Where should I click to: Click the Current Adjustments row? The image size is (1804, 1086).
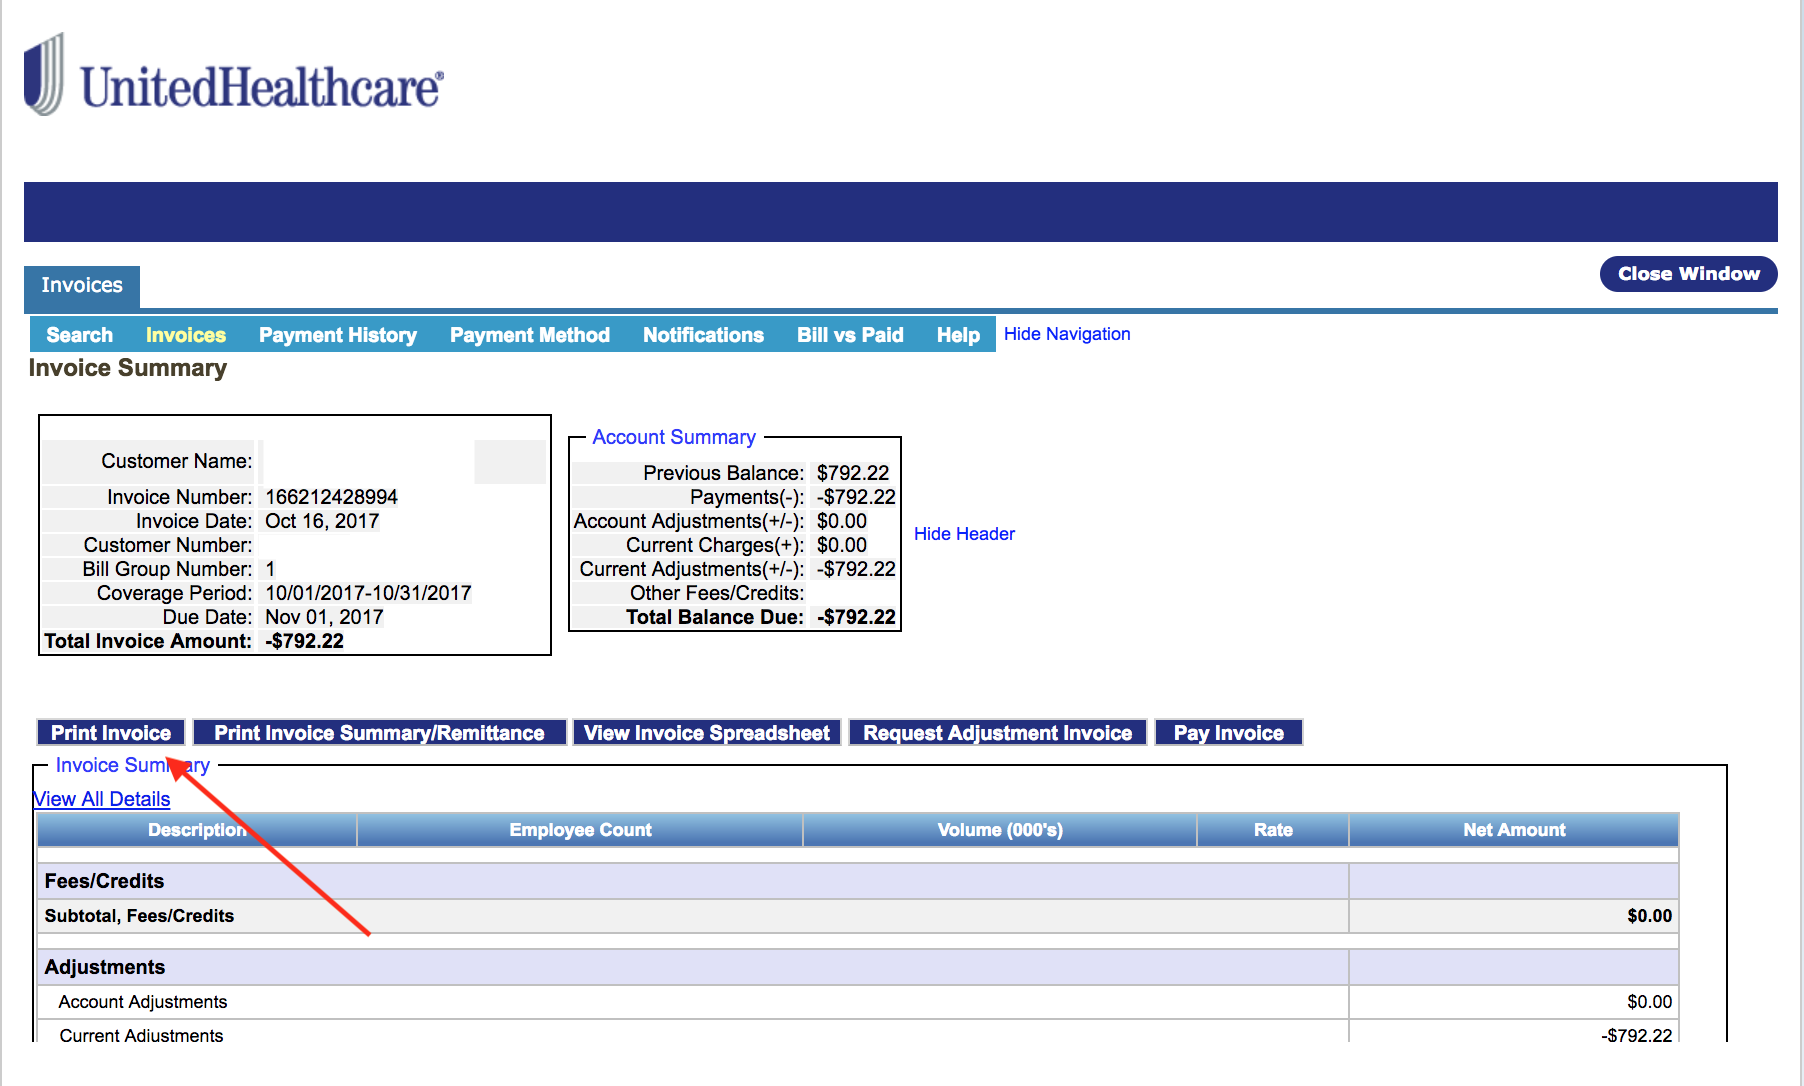[x=140, y=1035]
